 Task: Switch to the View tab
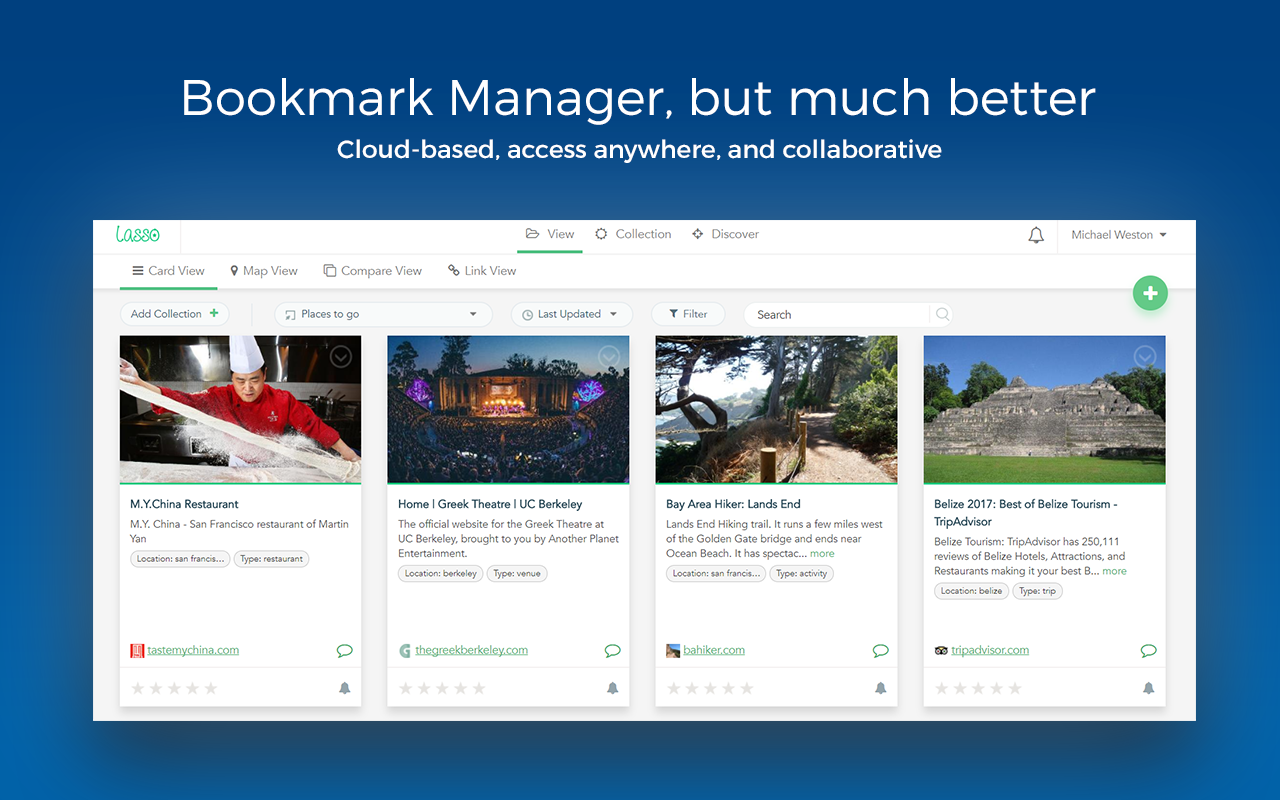point(550,234)
